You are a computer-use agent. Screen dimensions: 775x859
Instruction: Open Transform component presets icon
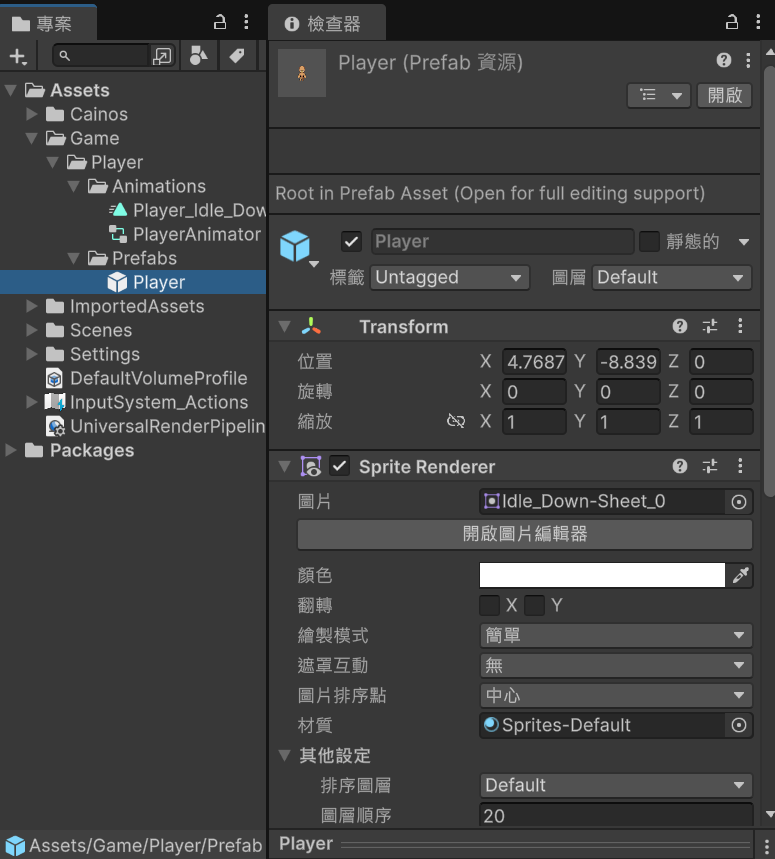coord(710,327)
